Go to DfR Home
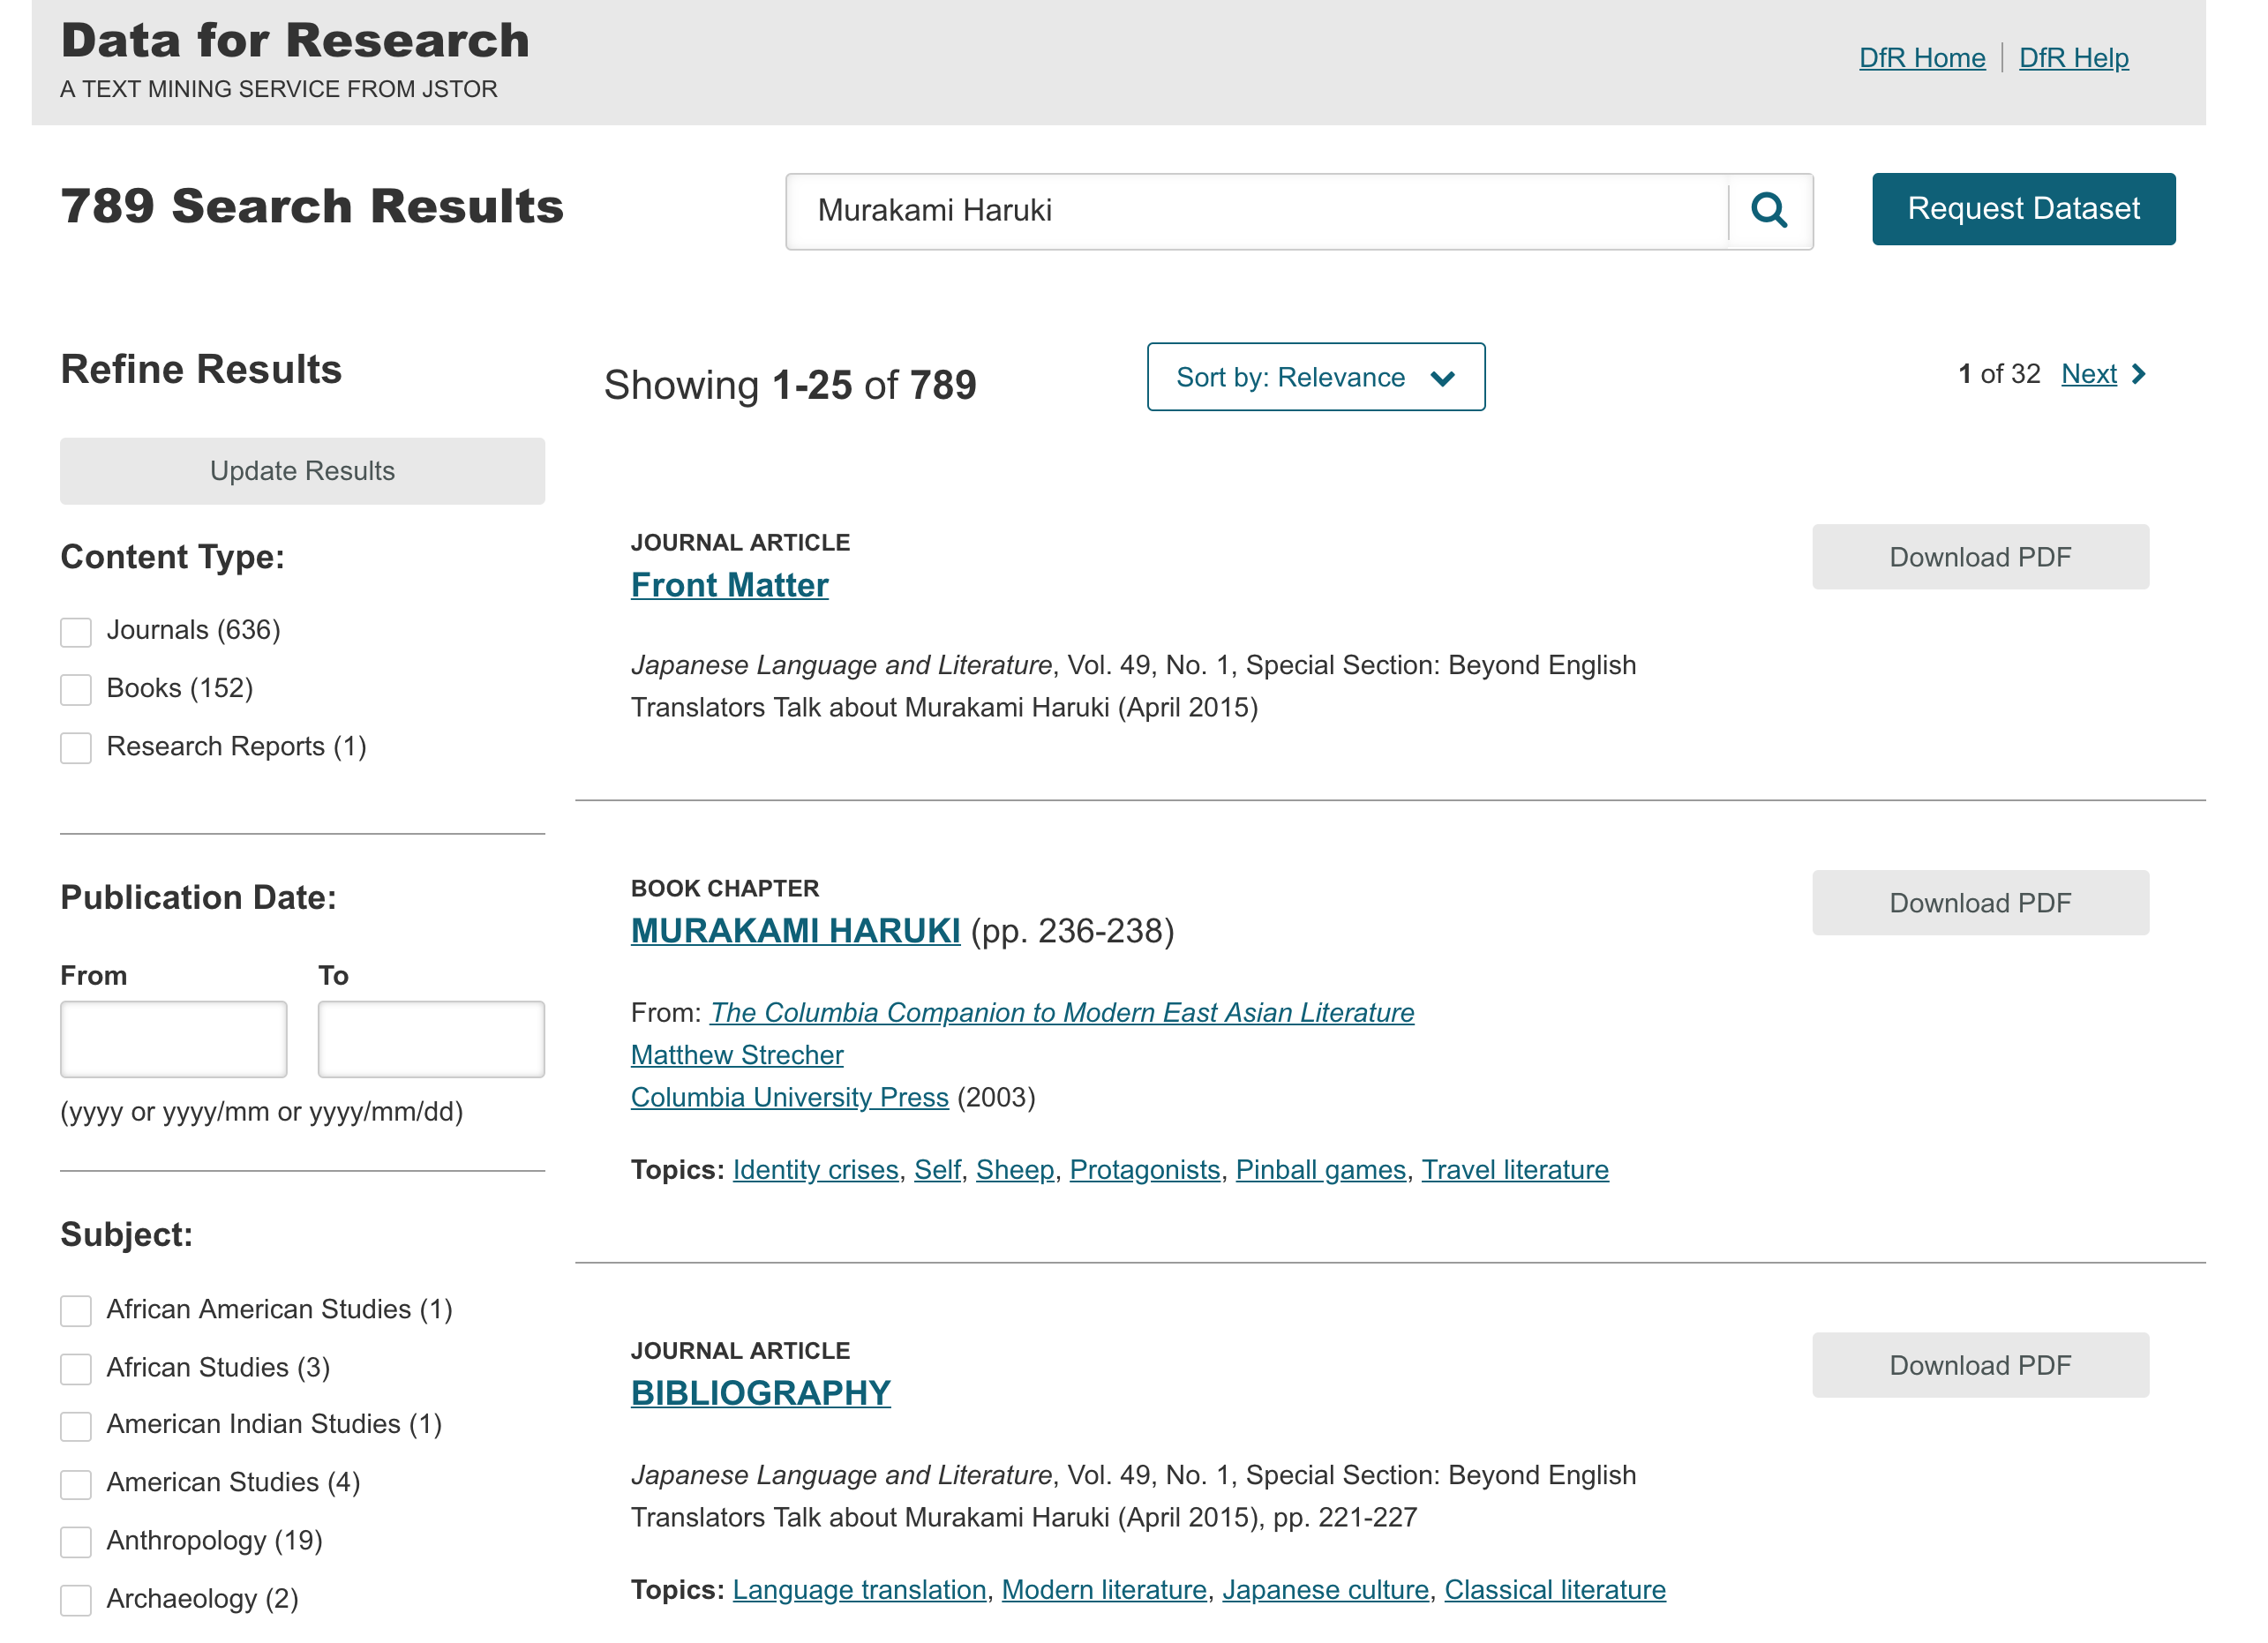Viewport: 2268px width, 1643px height. click(x=1922, y=58)
